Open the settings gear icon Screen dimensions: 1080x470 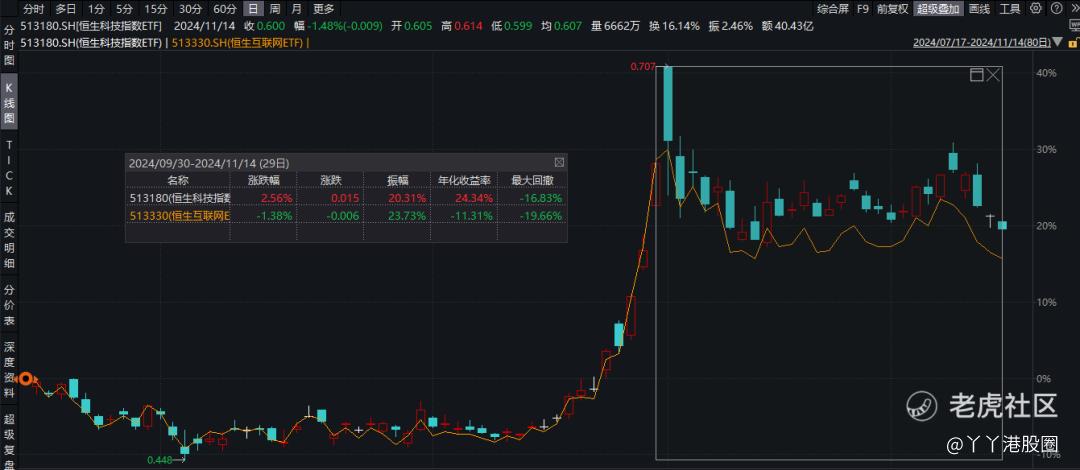point(1036,9)
